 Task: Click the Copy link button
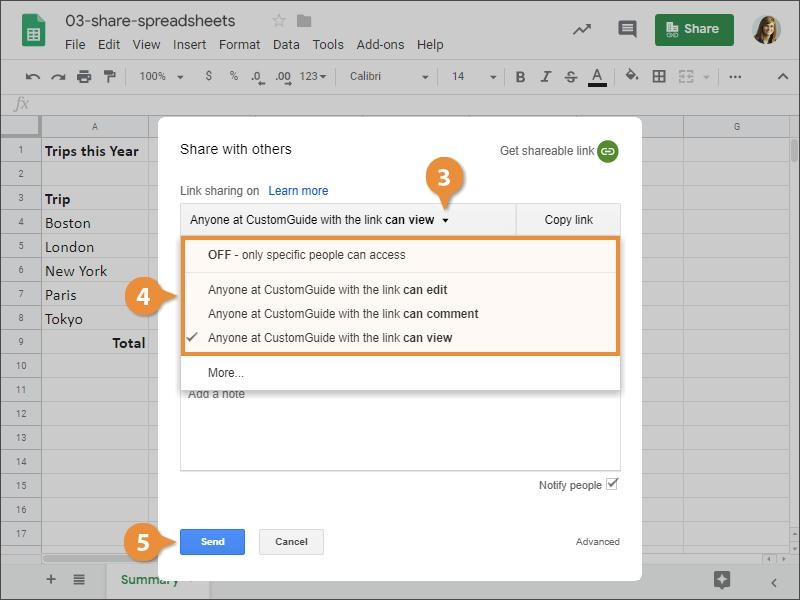point(568,220)
